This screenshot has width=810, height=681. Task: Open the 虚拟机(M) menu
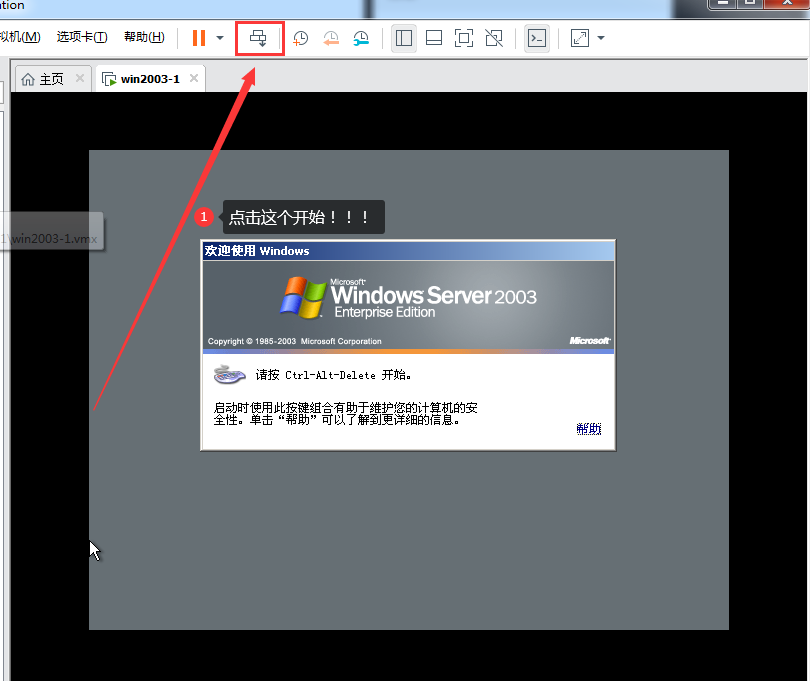[x=20, y=37]
